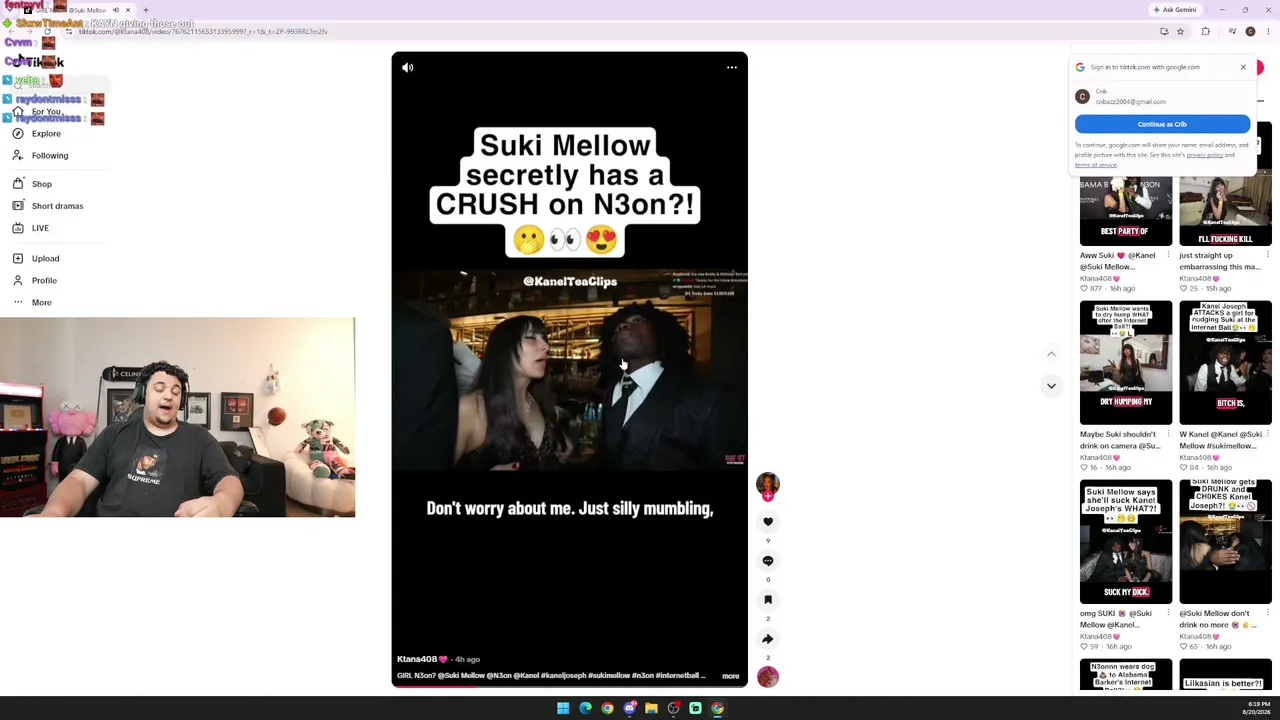Click the TikTok address bar URL
Image resolution: width=1280 pixels, height=720 pixels.
(203, 32)
